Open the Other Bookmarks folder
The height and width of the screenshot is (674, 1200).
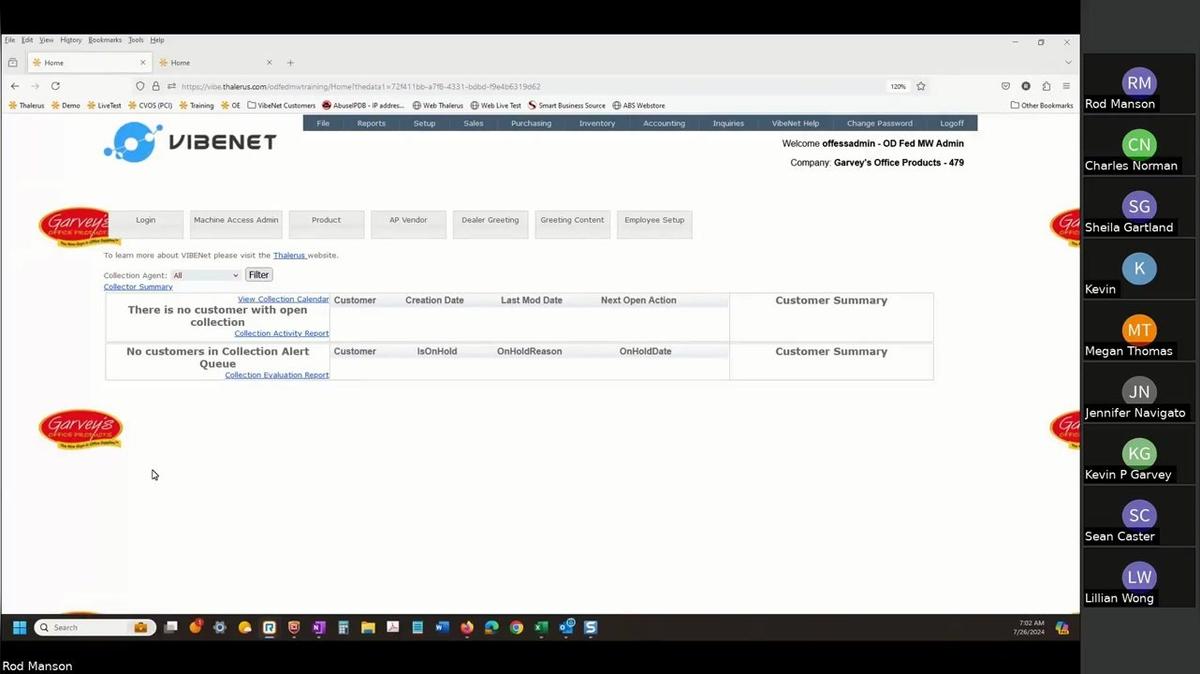[1041, 105]
